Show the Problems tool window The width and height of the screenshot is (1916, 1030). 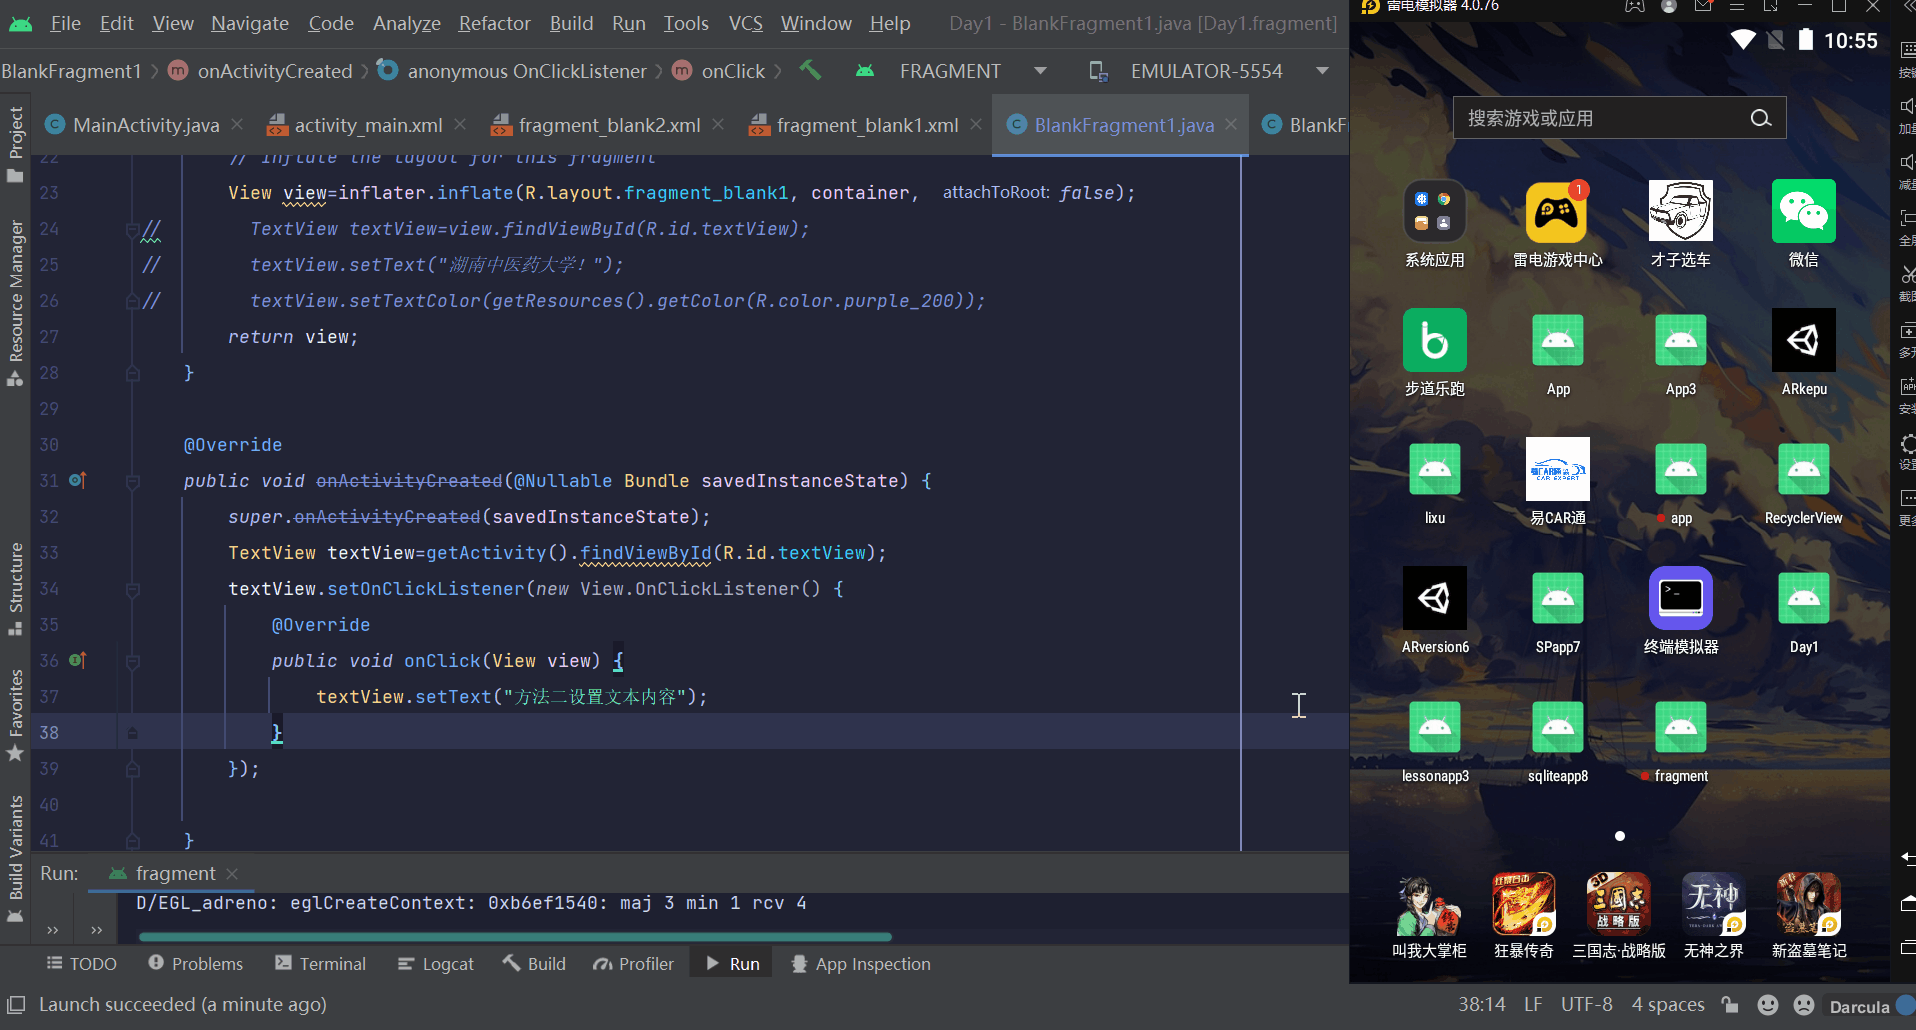(x=196, y=964)
